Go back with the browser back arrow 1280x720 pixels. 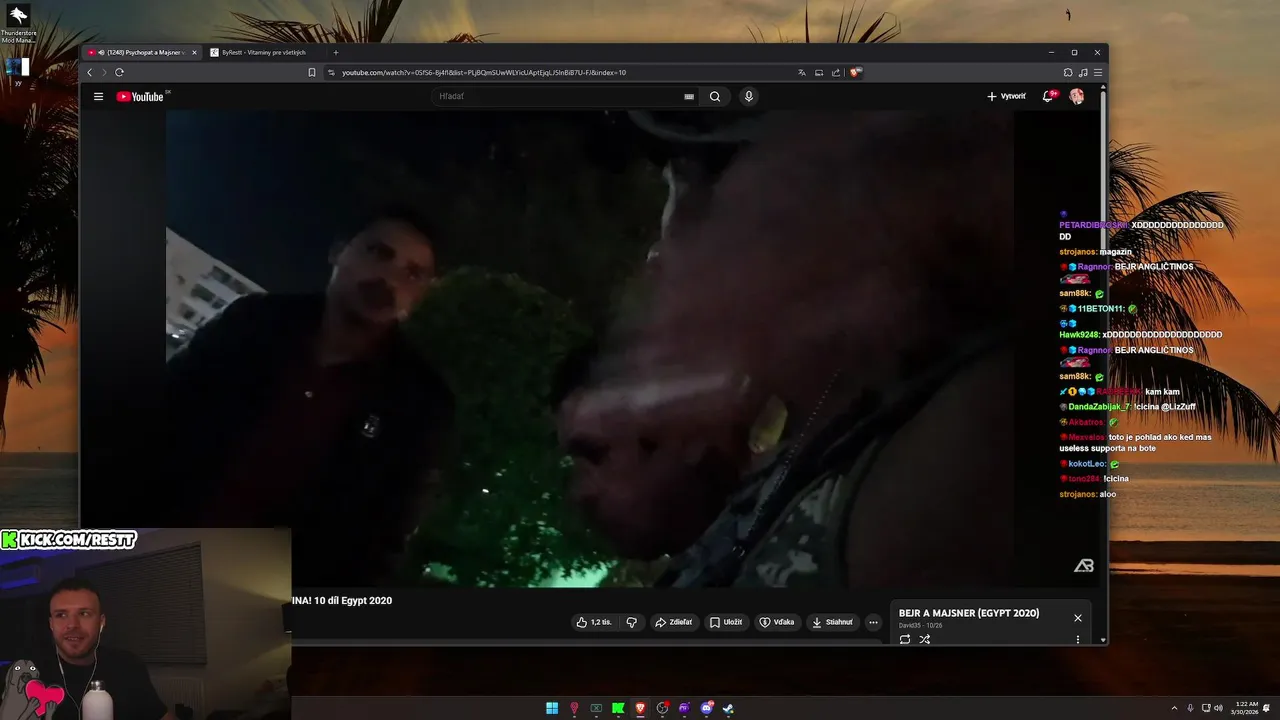tap(89, 72)
